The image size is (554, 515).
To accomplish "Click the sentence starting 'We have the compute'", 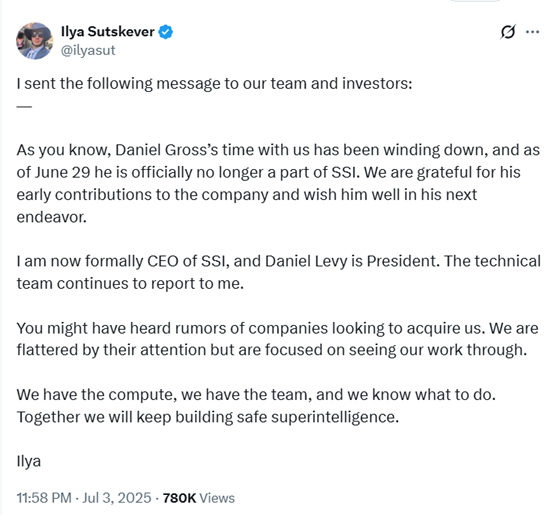I will (256, 395).
